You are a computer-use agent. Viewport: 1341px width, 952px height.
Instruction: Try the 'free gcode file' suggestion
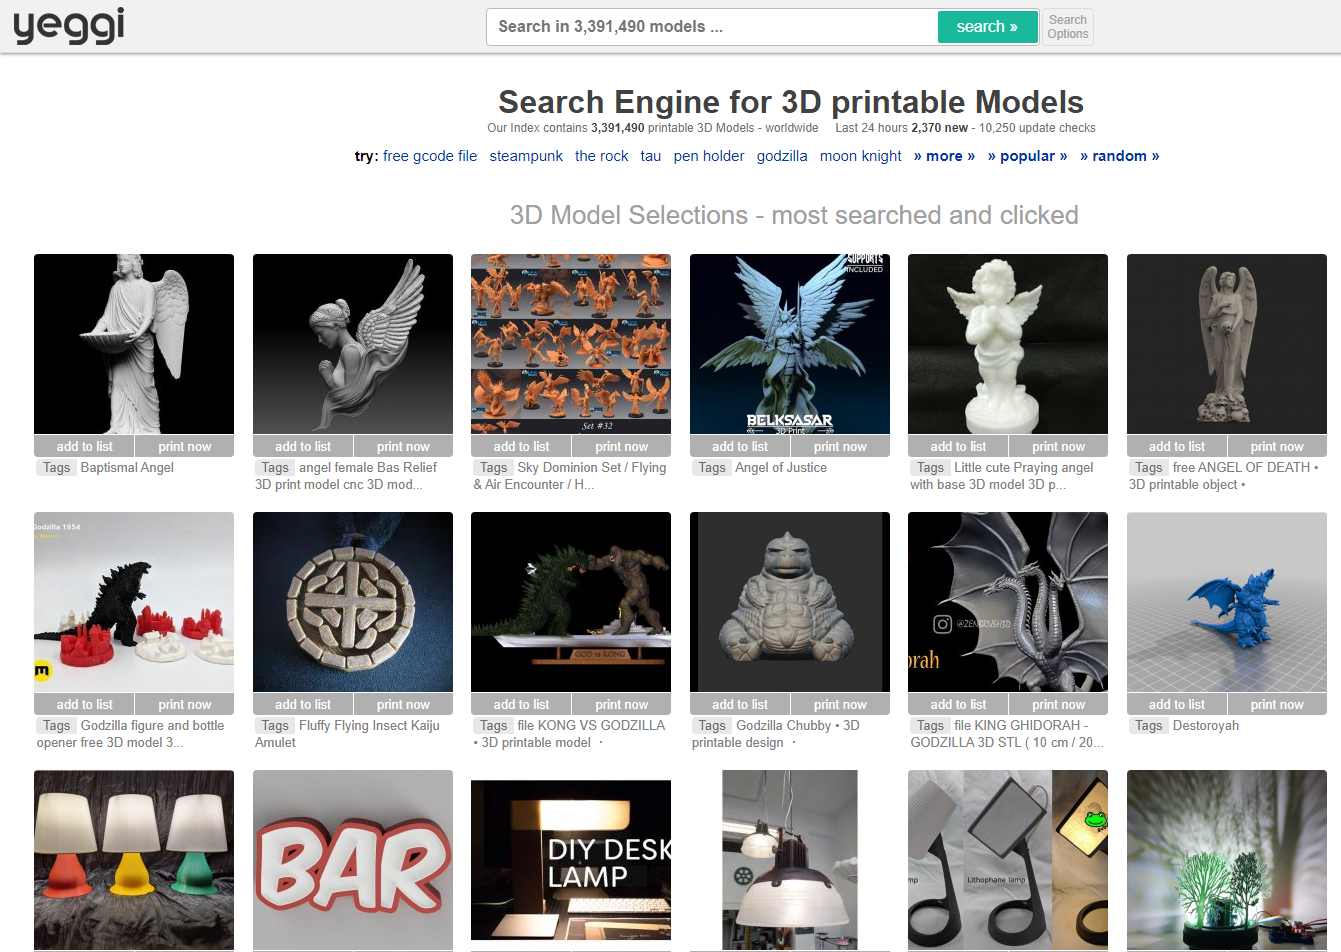(430, 156)
